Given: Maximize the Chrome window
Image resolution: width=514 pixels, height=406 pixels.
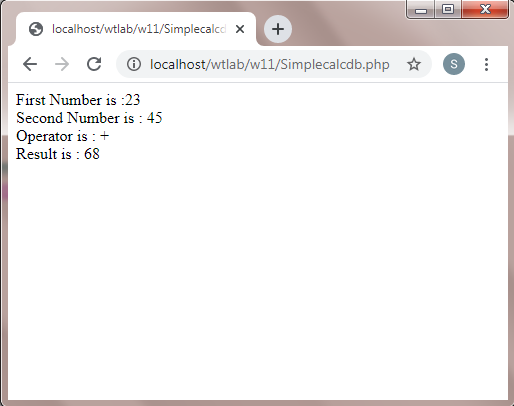Looking at the screenshot, I should (x=448, y=10).
